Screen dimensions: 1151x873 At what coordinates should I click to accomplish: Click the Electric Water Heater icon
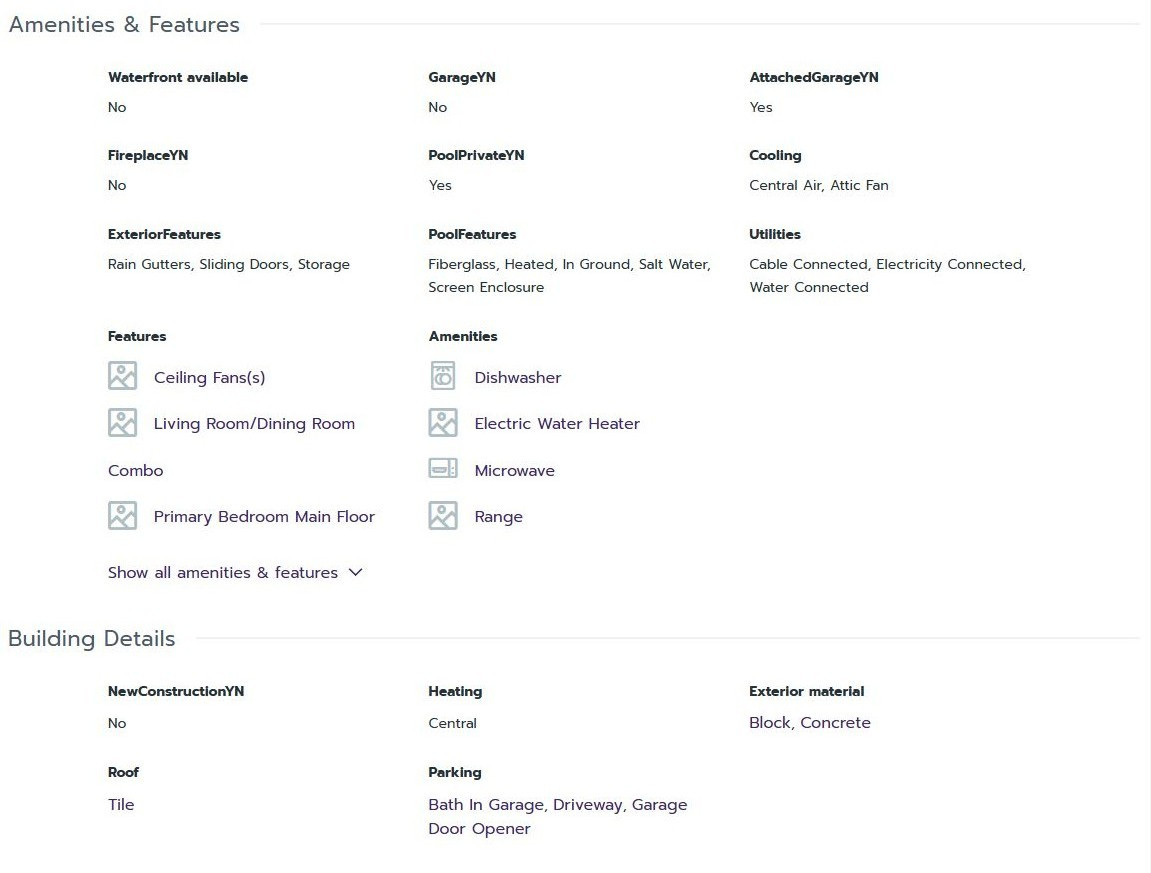(443, 423)
